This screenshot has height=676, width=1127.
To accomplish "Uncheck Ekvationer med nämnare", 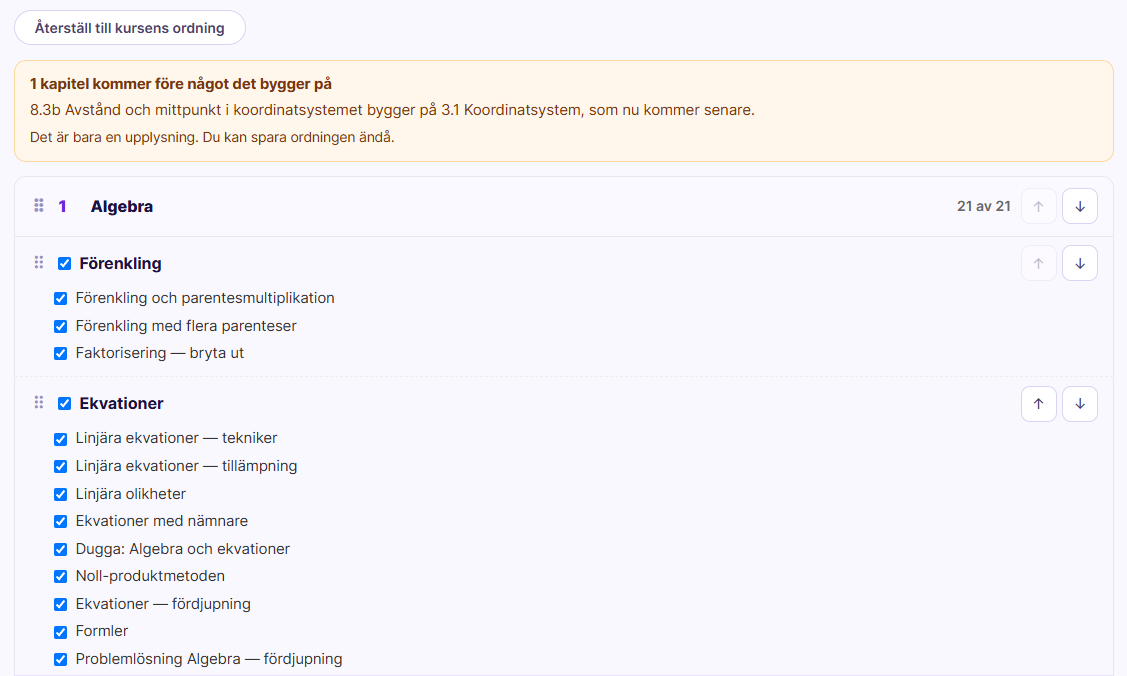I will point(60,522).
